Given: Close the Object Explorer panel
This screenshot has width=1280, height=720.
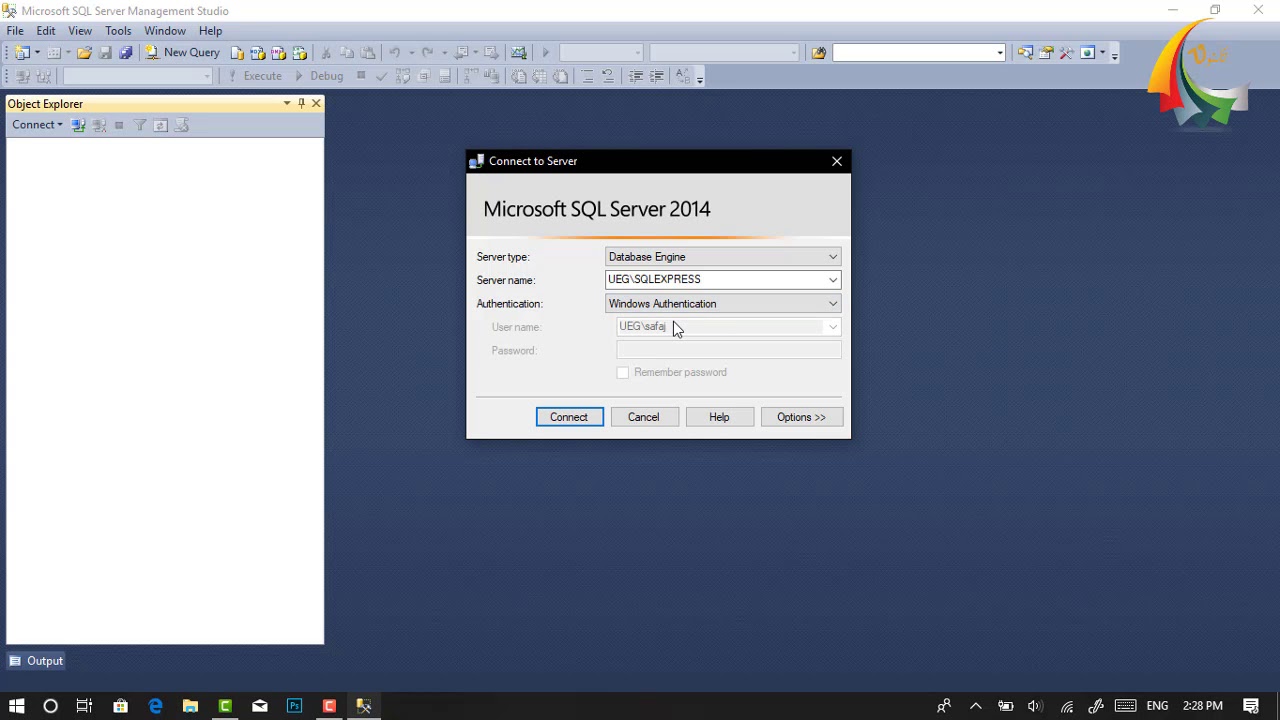Looking at the screenshot, I should coord(316,103).
